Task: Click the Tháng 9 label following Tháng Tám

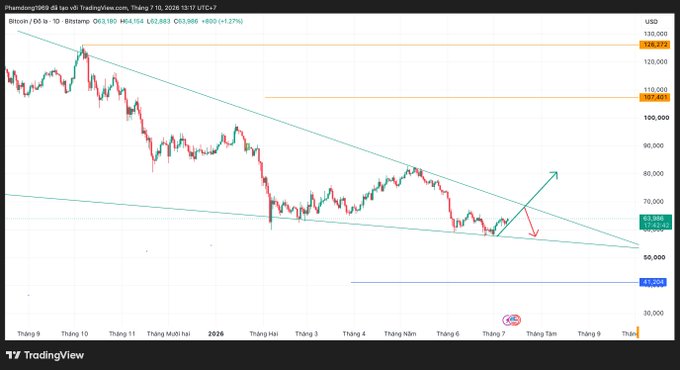Action: click(x=589, y=334)
